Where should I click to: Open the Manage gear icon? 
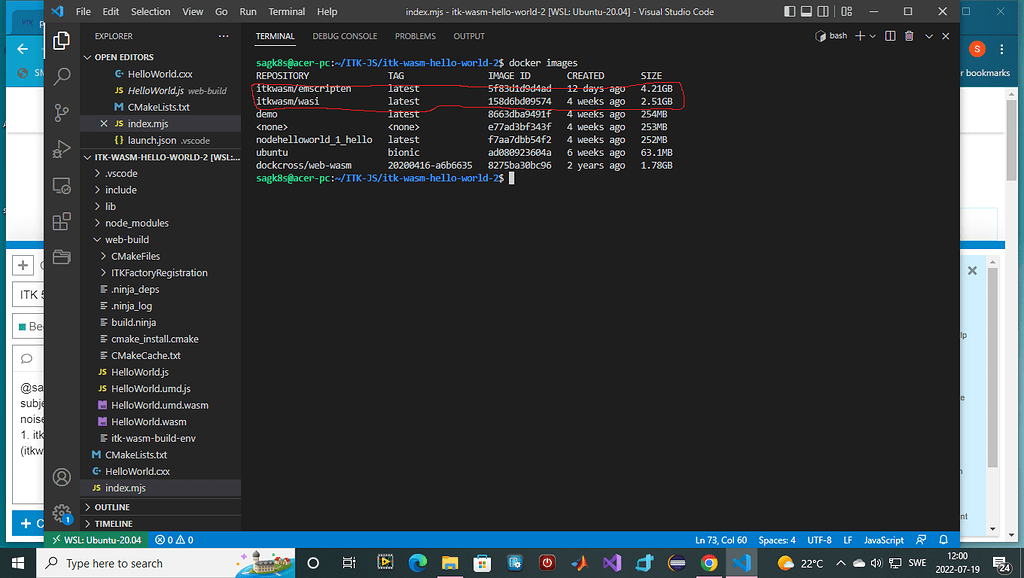(61, 513)
